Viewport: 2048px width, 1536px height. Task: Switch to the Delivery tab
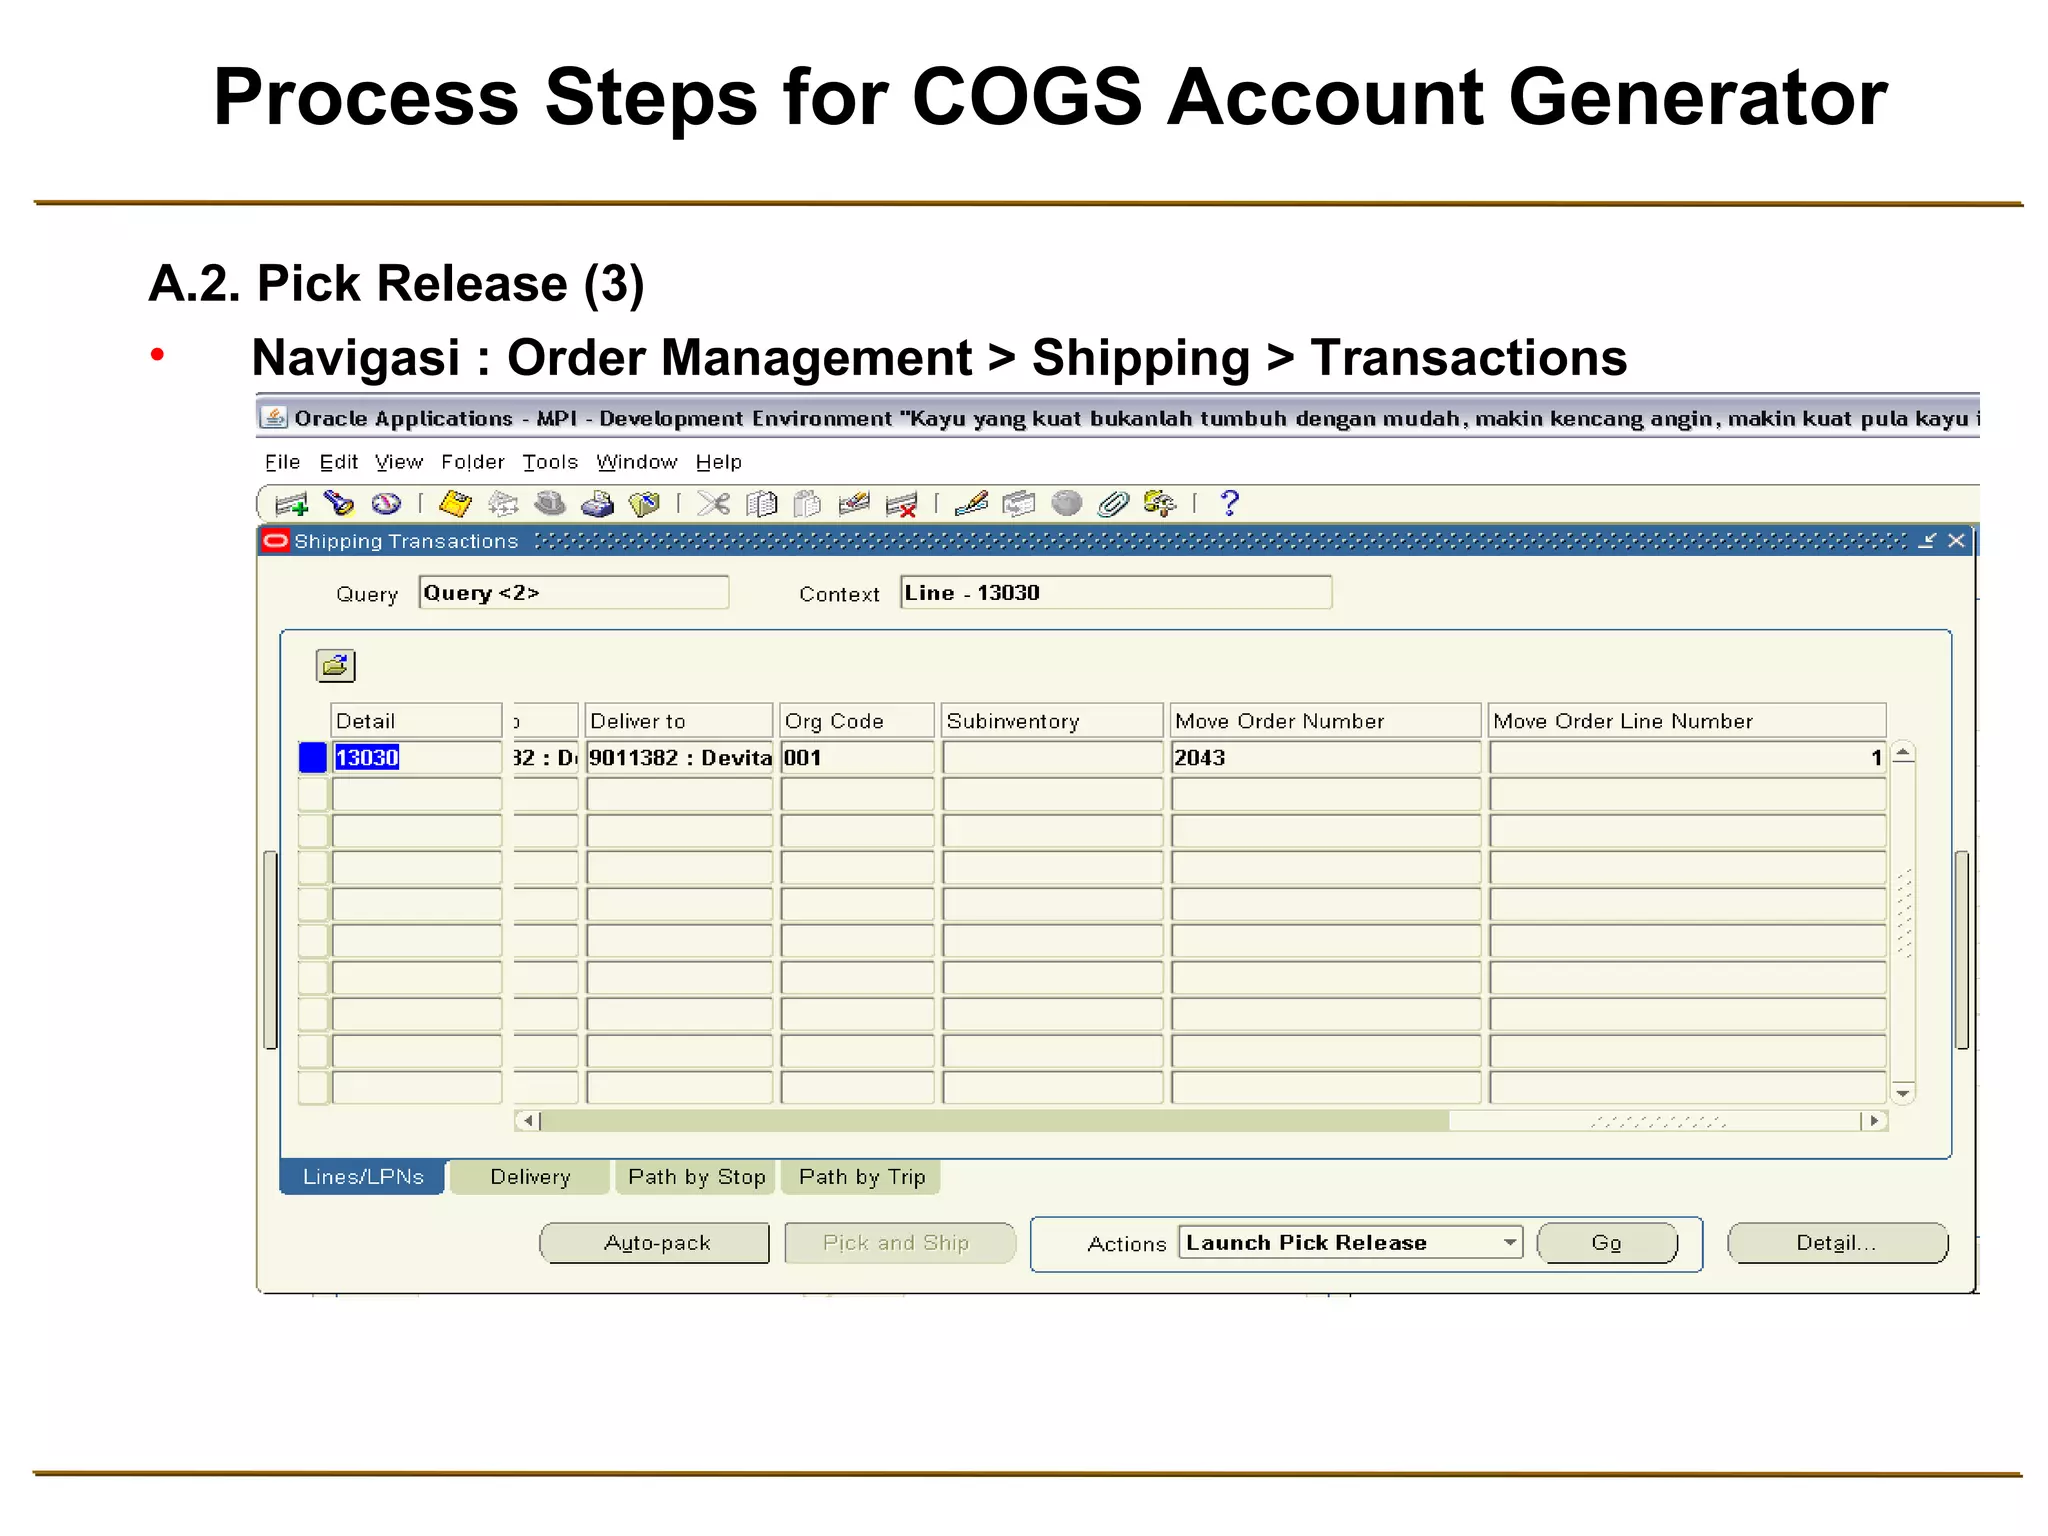point(530,1177)
